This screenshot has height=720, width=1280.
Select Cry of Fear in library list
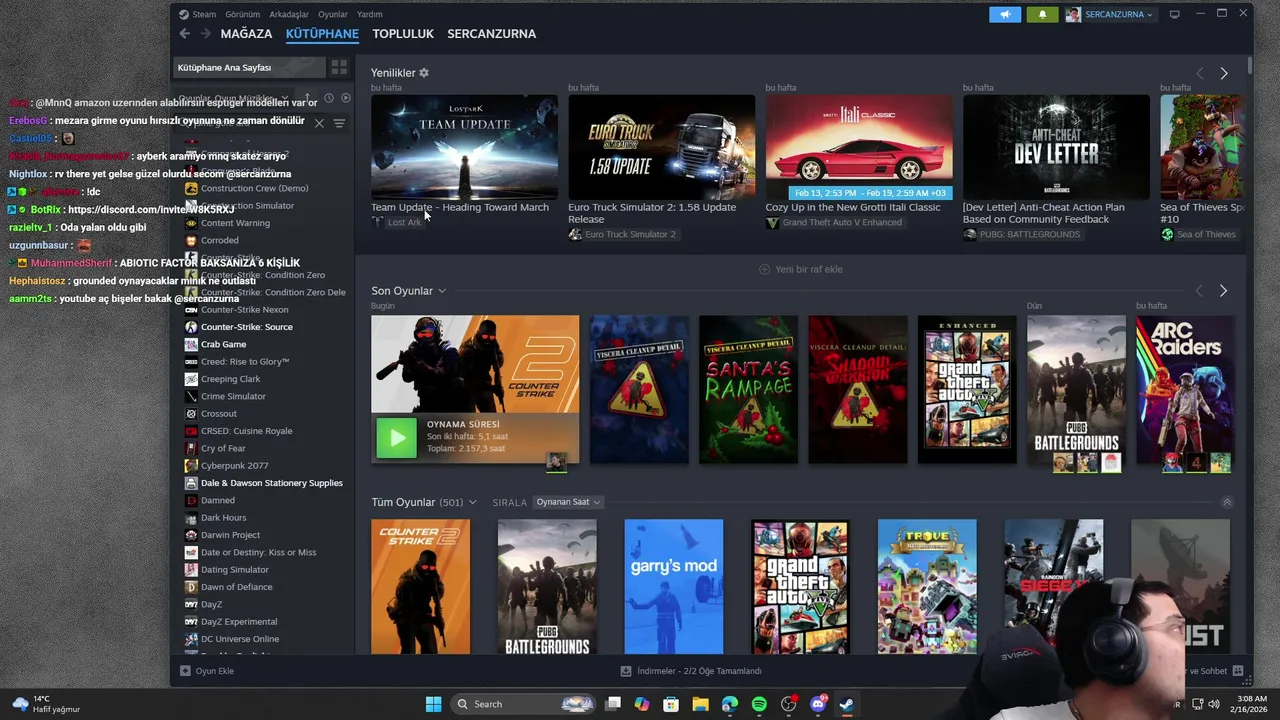[x=223, y=448]
